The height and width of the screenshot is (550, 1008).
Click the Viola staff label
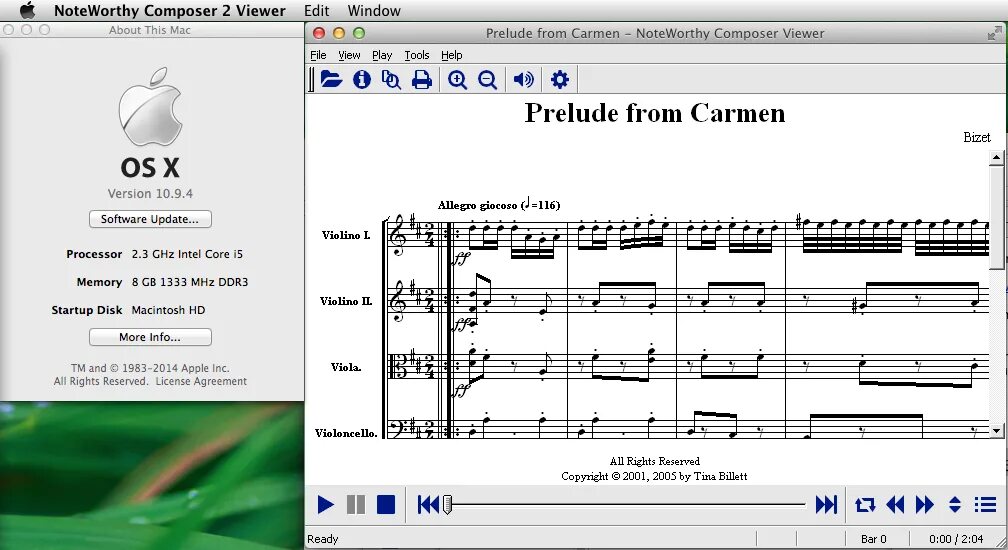pos(346,367)
